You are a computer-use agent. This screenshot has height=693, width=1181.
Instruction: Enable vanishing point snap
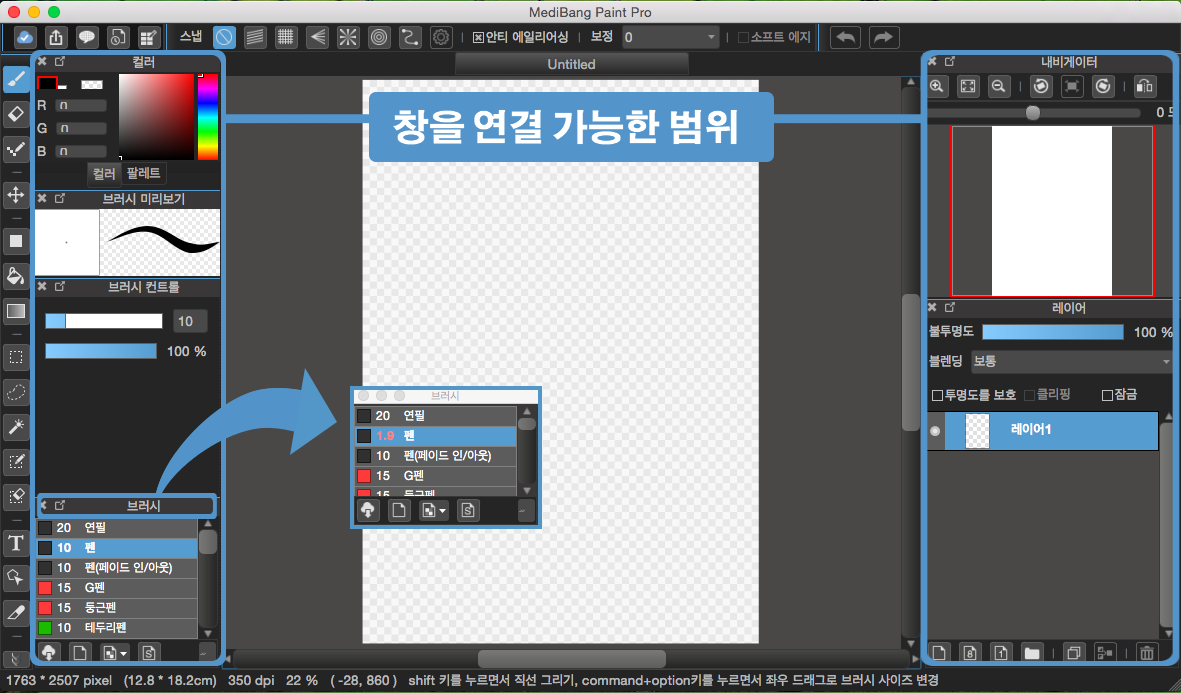(317, 37)
